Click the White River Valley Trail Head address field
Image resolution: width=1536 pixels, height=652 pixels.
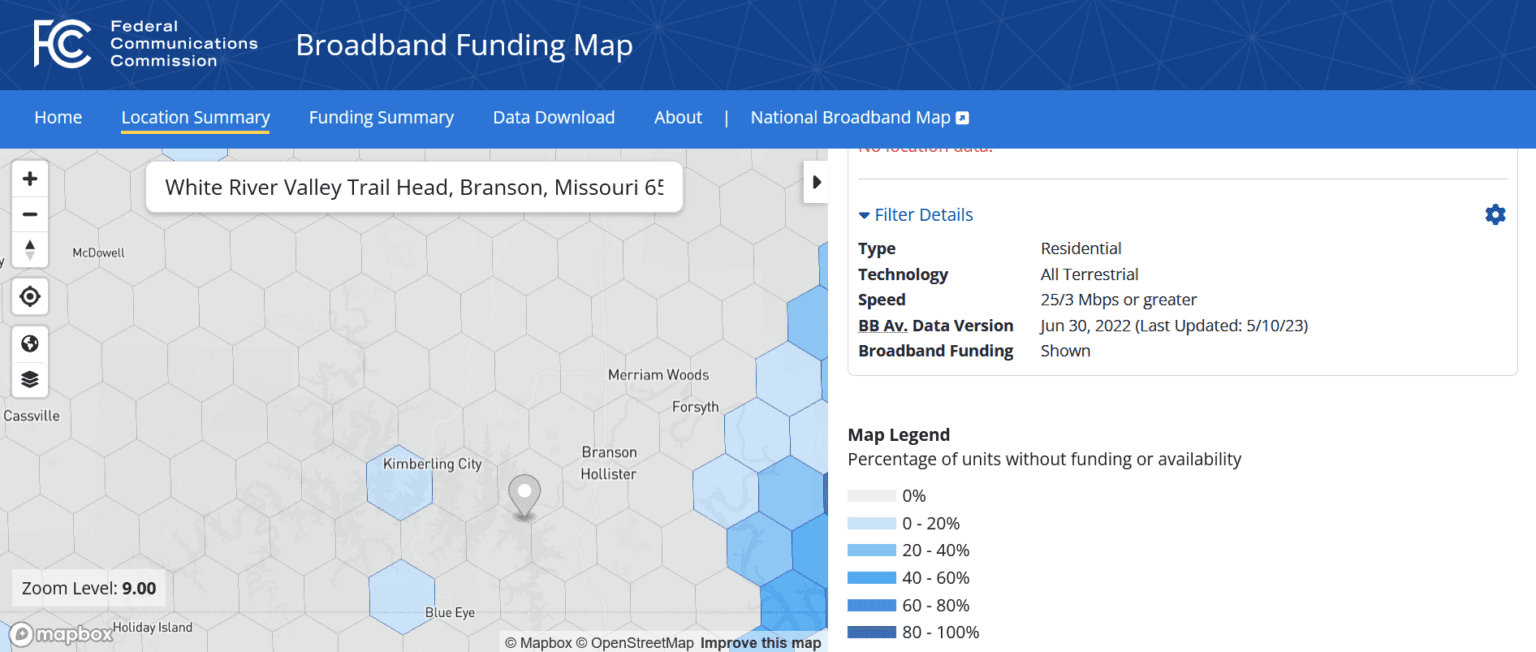pyautogui.click(x=414, y=187)
